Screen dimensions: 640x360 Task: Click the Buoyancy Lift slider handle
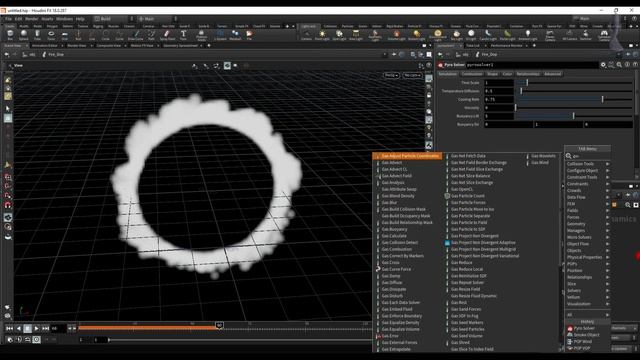(x=573, y=116)
